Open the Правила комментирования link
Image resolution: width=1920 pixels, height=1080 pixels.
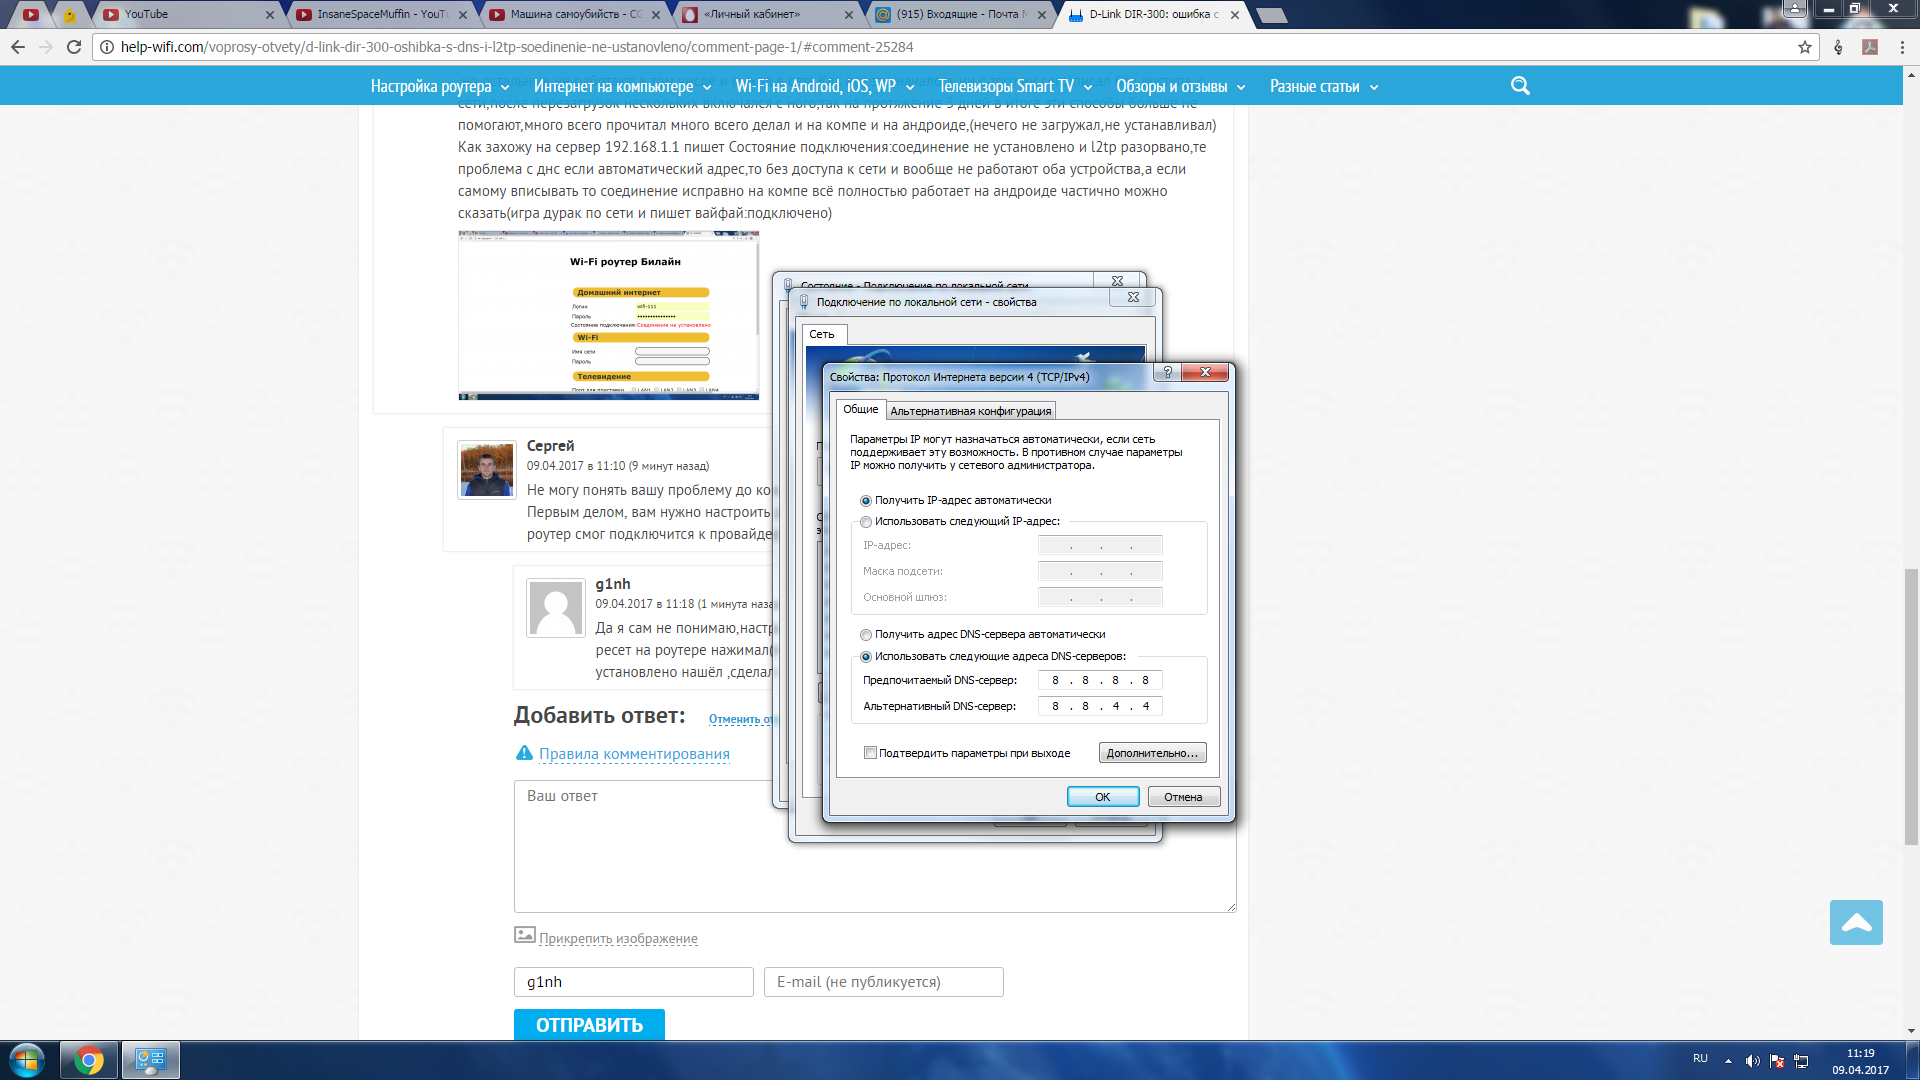coord(634,754)
